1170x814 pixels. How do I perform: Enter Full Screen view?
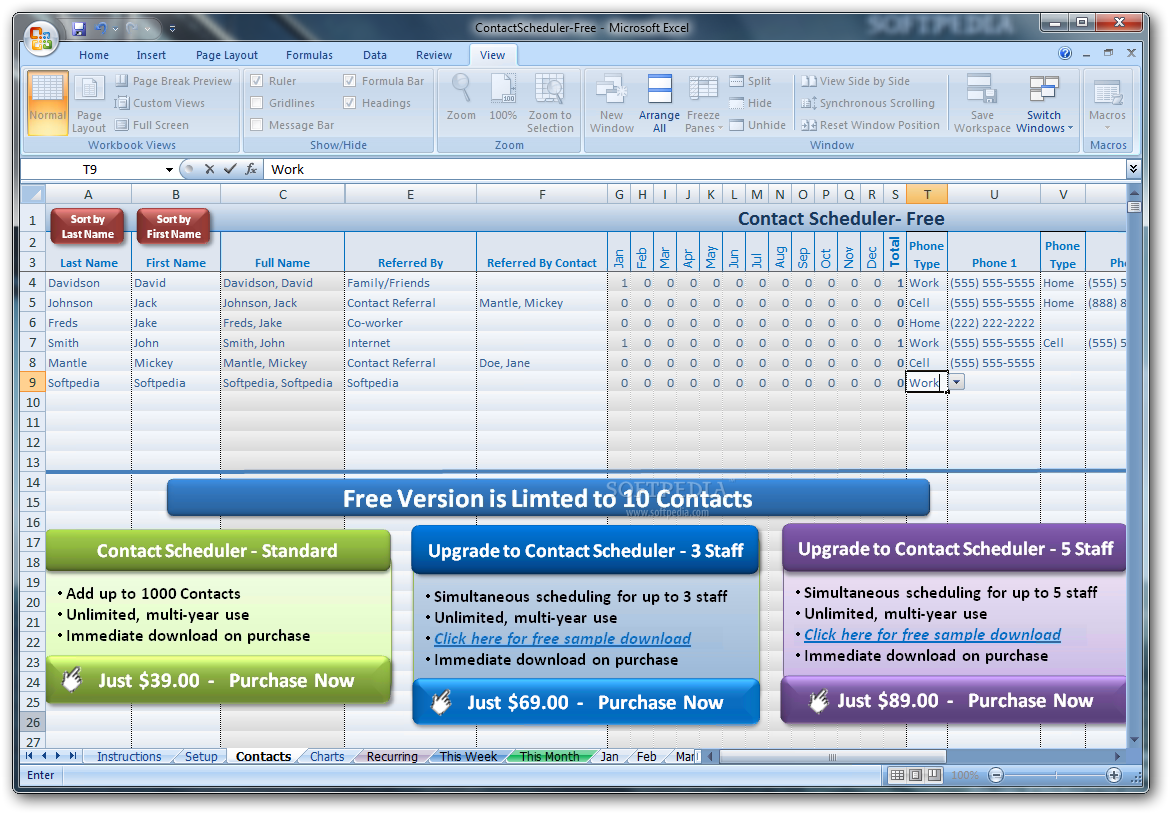[152, 125]
